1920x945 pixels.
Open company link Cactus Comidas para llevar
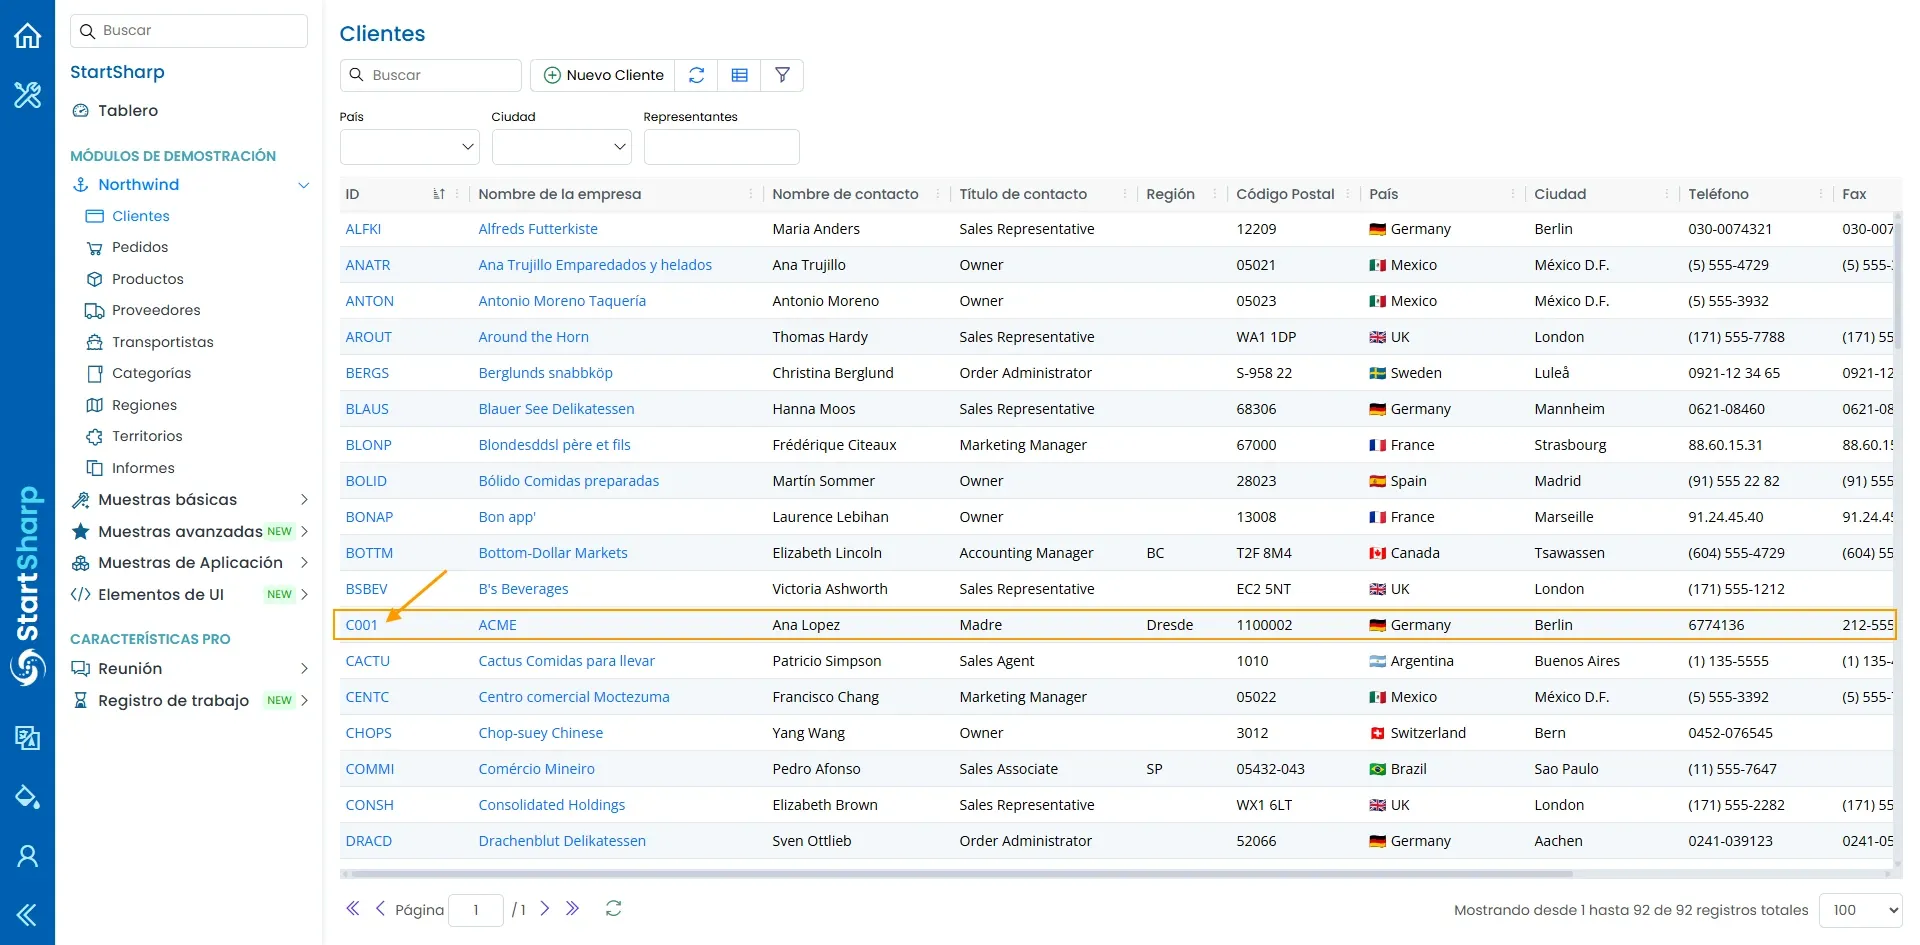click(x=566, y=661)
